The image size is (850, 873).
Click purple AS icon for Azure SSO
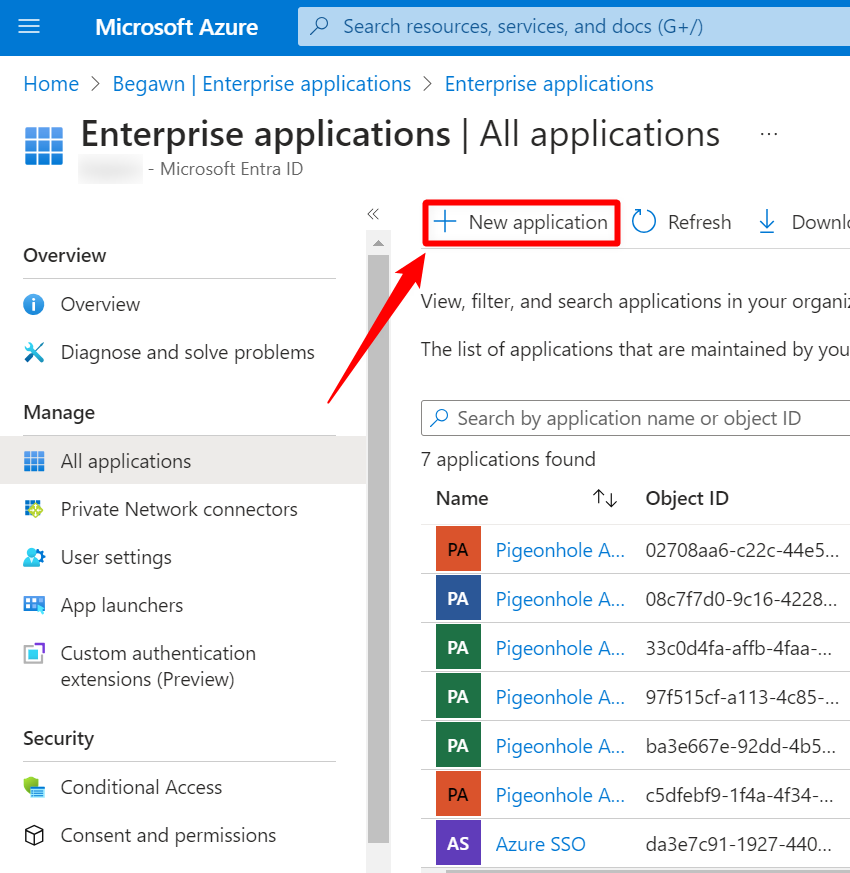point(458,843)
